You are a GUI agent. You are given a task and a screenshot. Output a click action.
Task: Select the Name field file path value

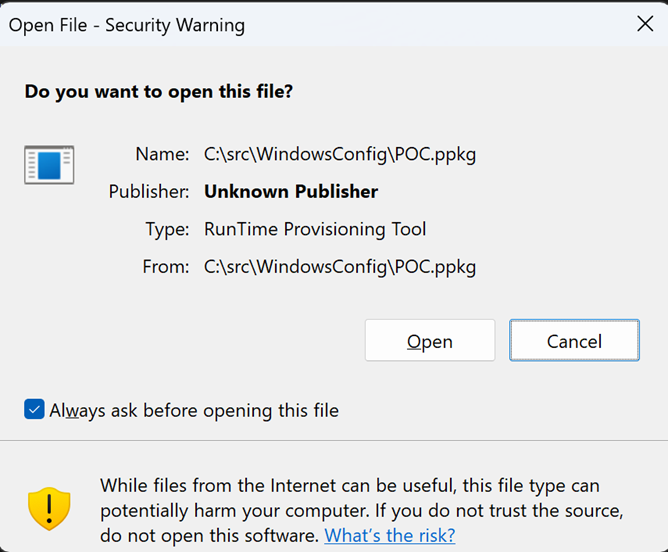pyautogui.click(x=340, y=154)
